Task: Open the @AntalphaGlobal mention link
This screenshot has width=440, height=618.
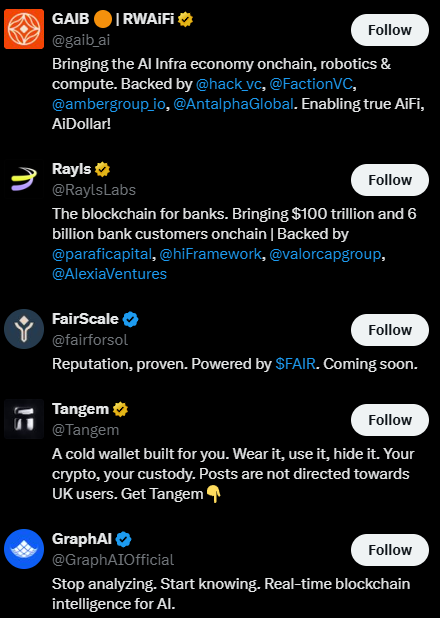Action: point(233,104)
